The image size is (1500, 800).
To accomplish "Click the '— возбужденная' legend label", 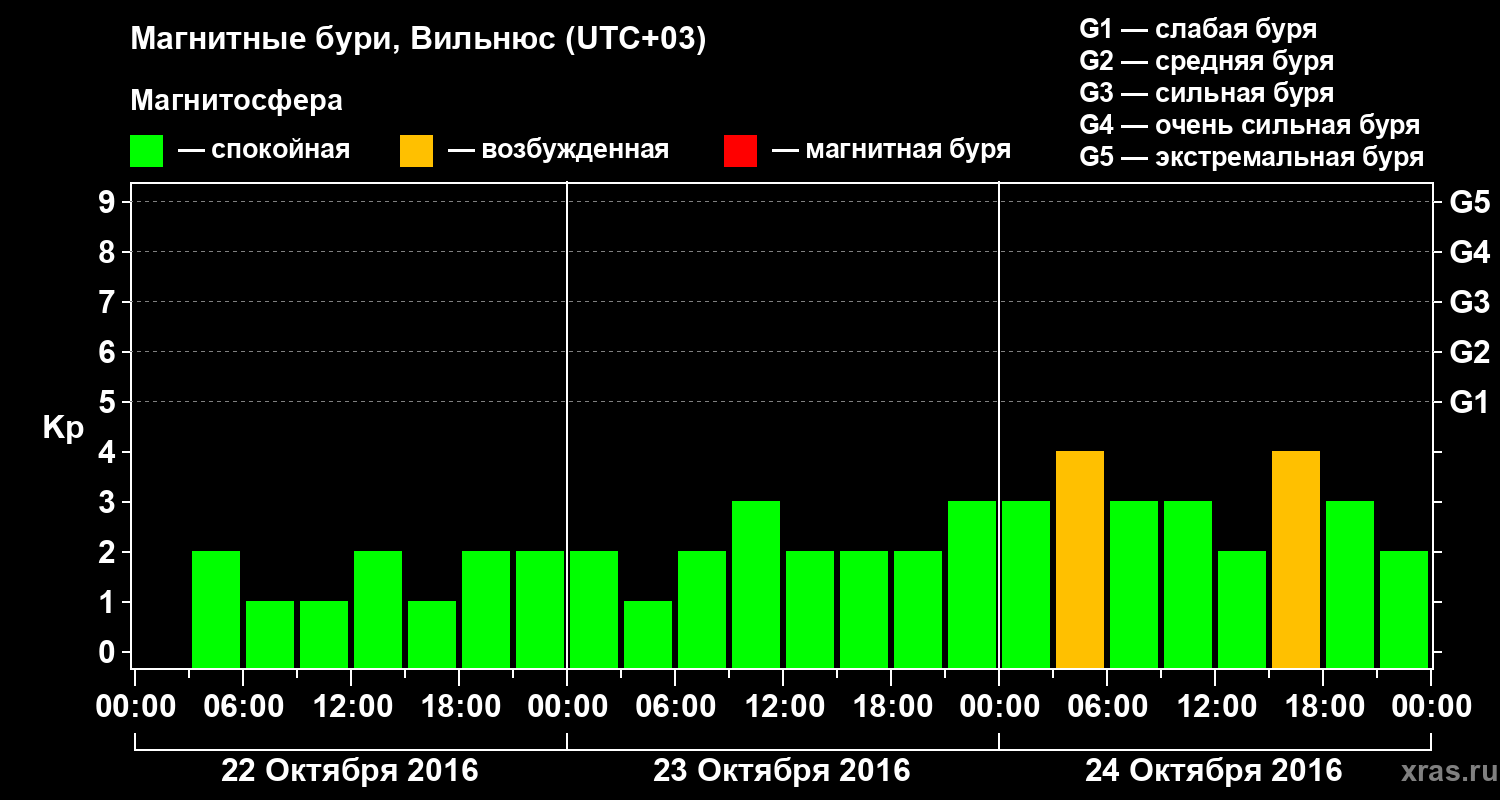I will (x=558, y=151).
